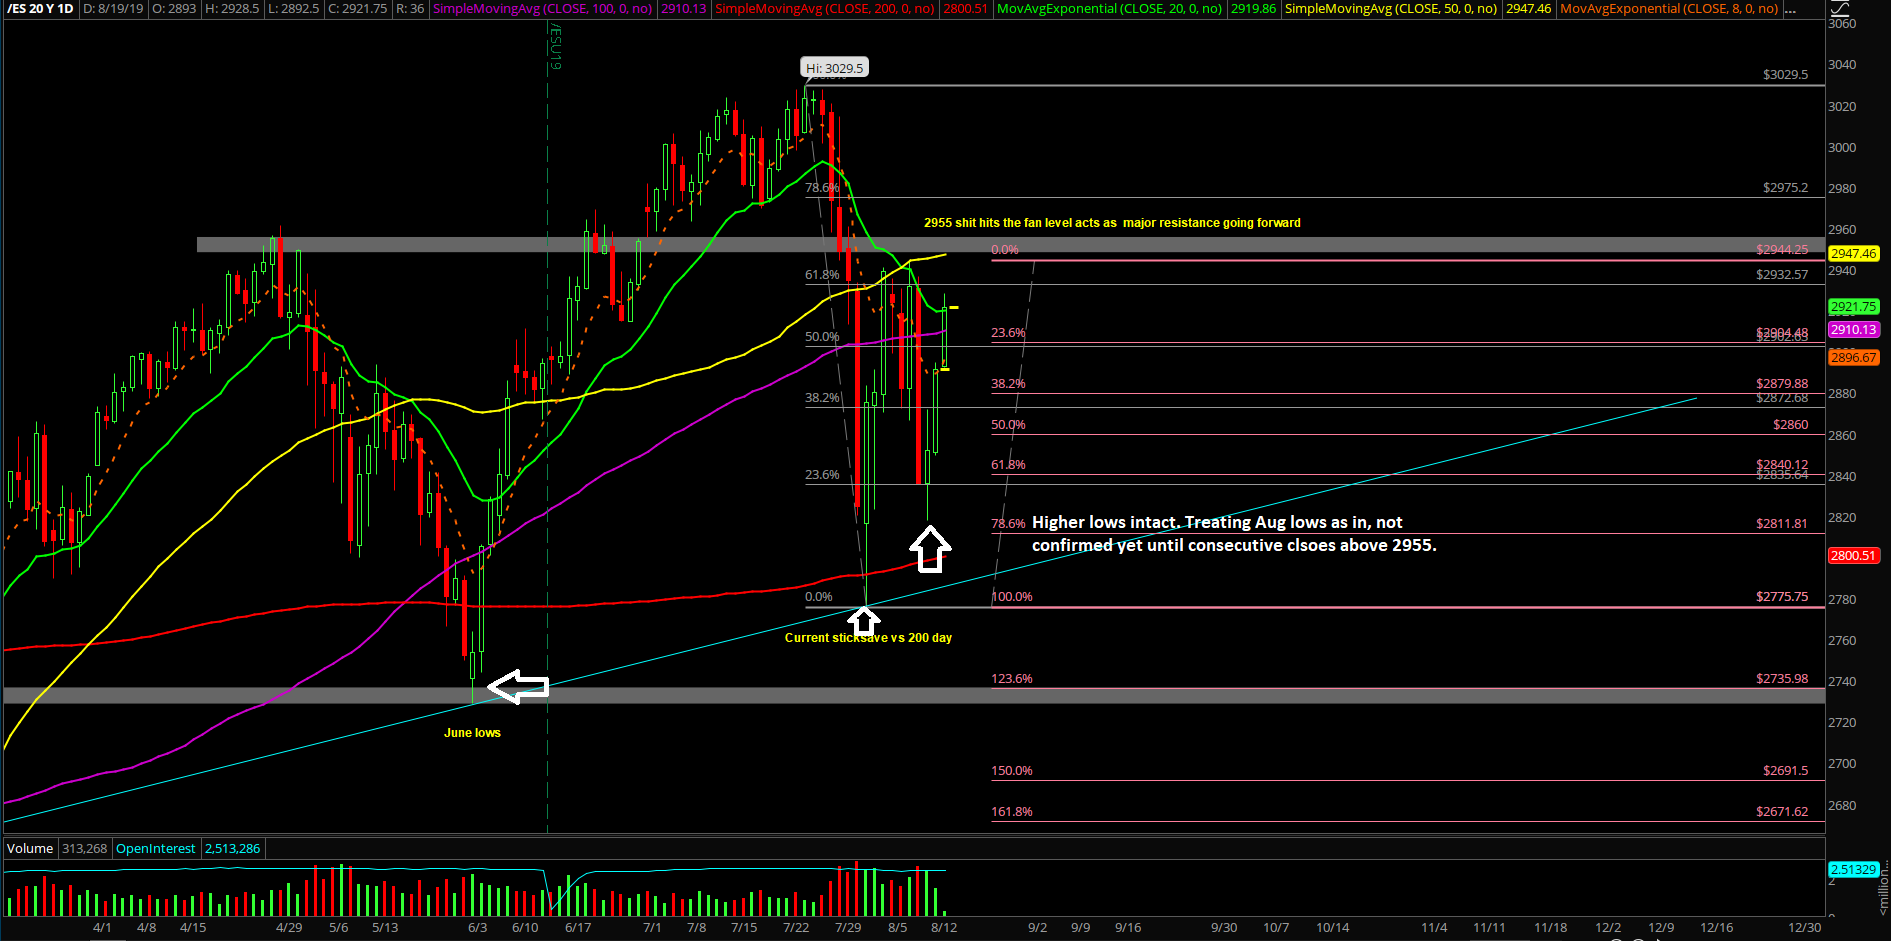Image resolution: width=1891 pixels, height=941 pixels.
Task: Click the cyan 2.51329 open interest bubble
Action: coord(1853,870)
